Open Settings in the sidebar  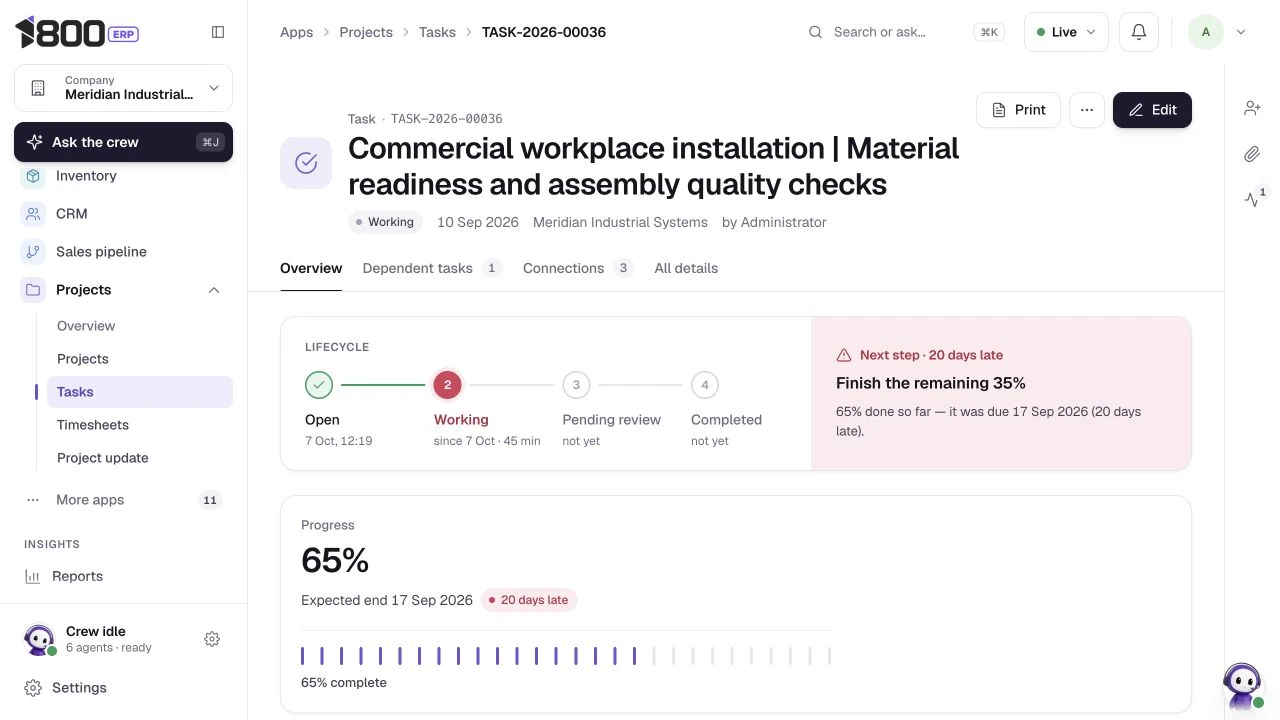[x=124, y=688]
